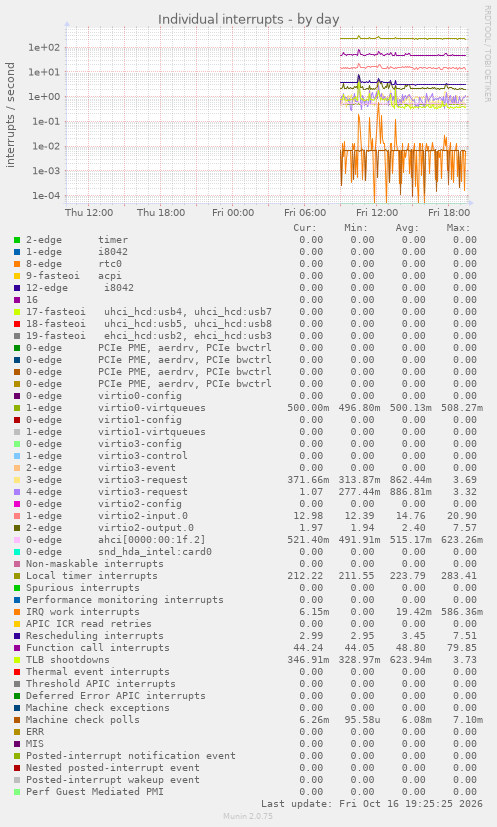Click the '1e+02' y-axis label

point(44,47)
